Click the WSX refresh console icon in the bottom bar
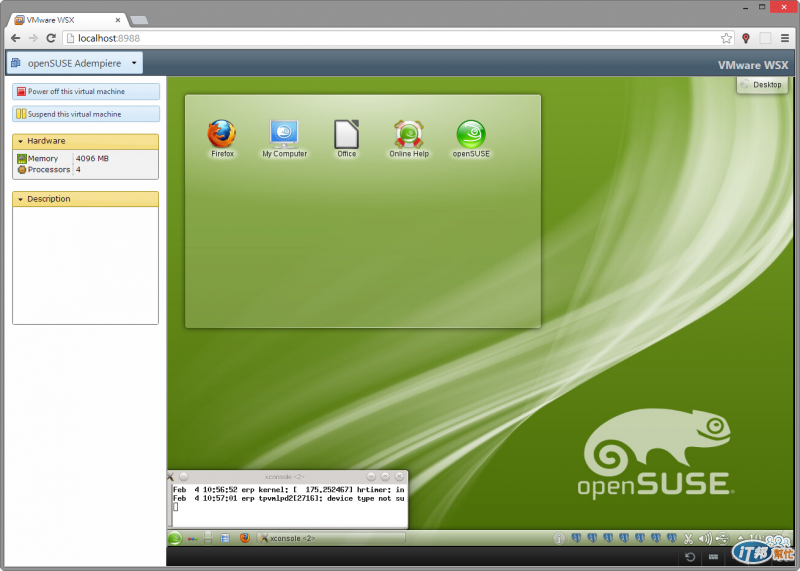Screen dimensions: 800x571 pos(690,557)
